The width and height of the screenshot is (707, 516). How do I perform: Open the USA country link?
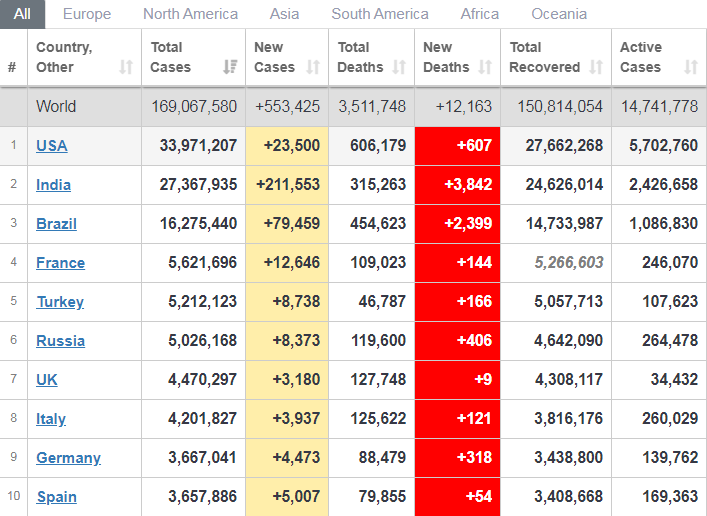52,146
